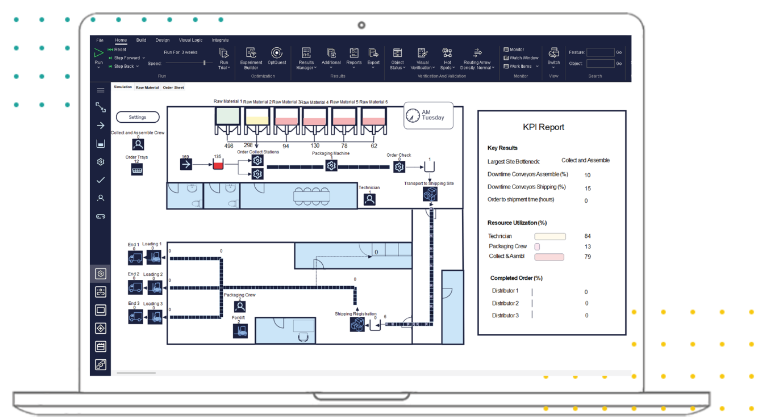
Task: Select the Order Check activity
Action: click(399, 167)
